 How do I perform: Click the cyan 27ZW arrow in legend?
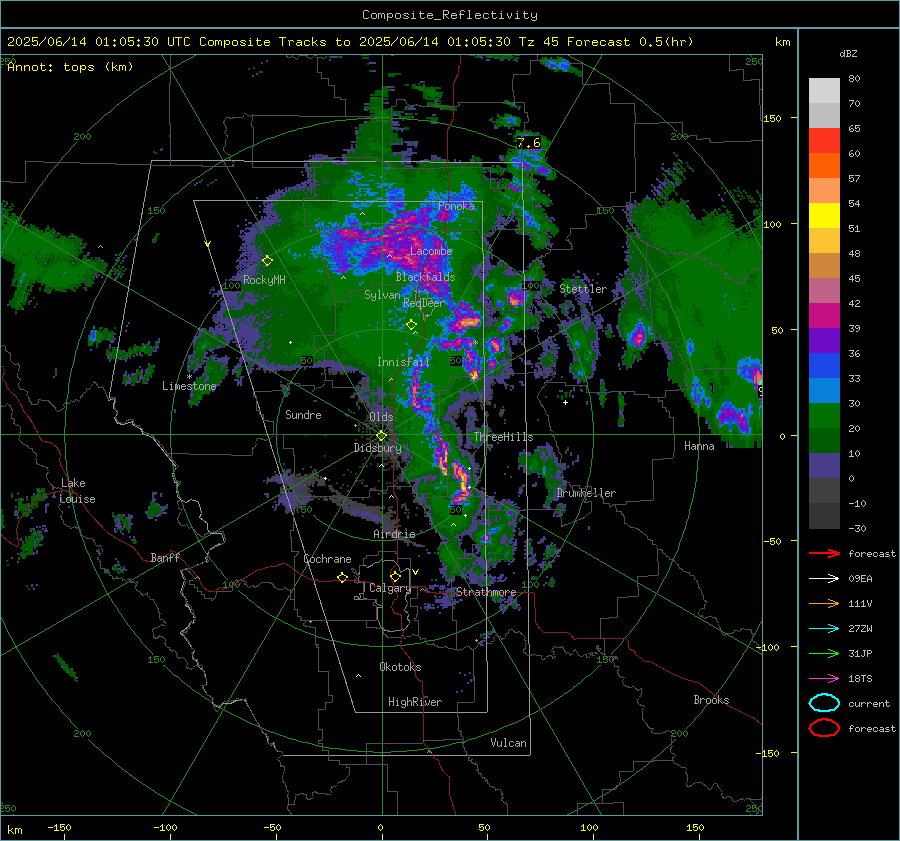click(824, 629)
